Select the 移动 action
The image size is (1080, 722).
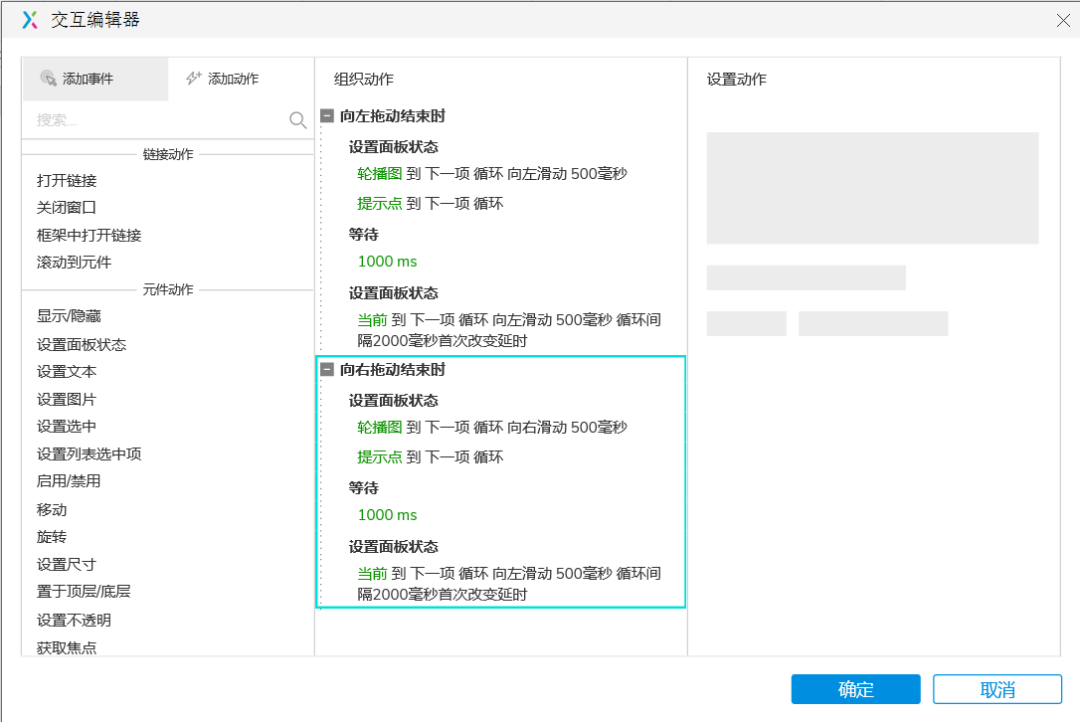point(52,510)
